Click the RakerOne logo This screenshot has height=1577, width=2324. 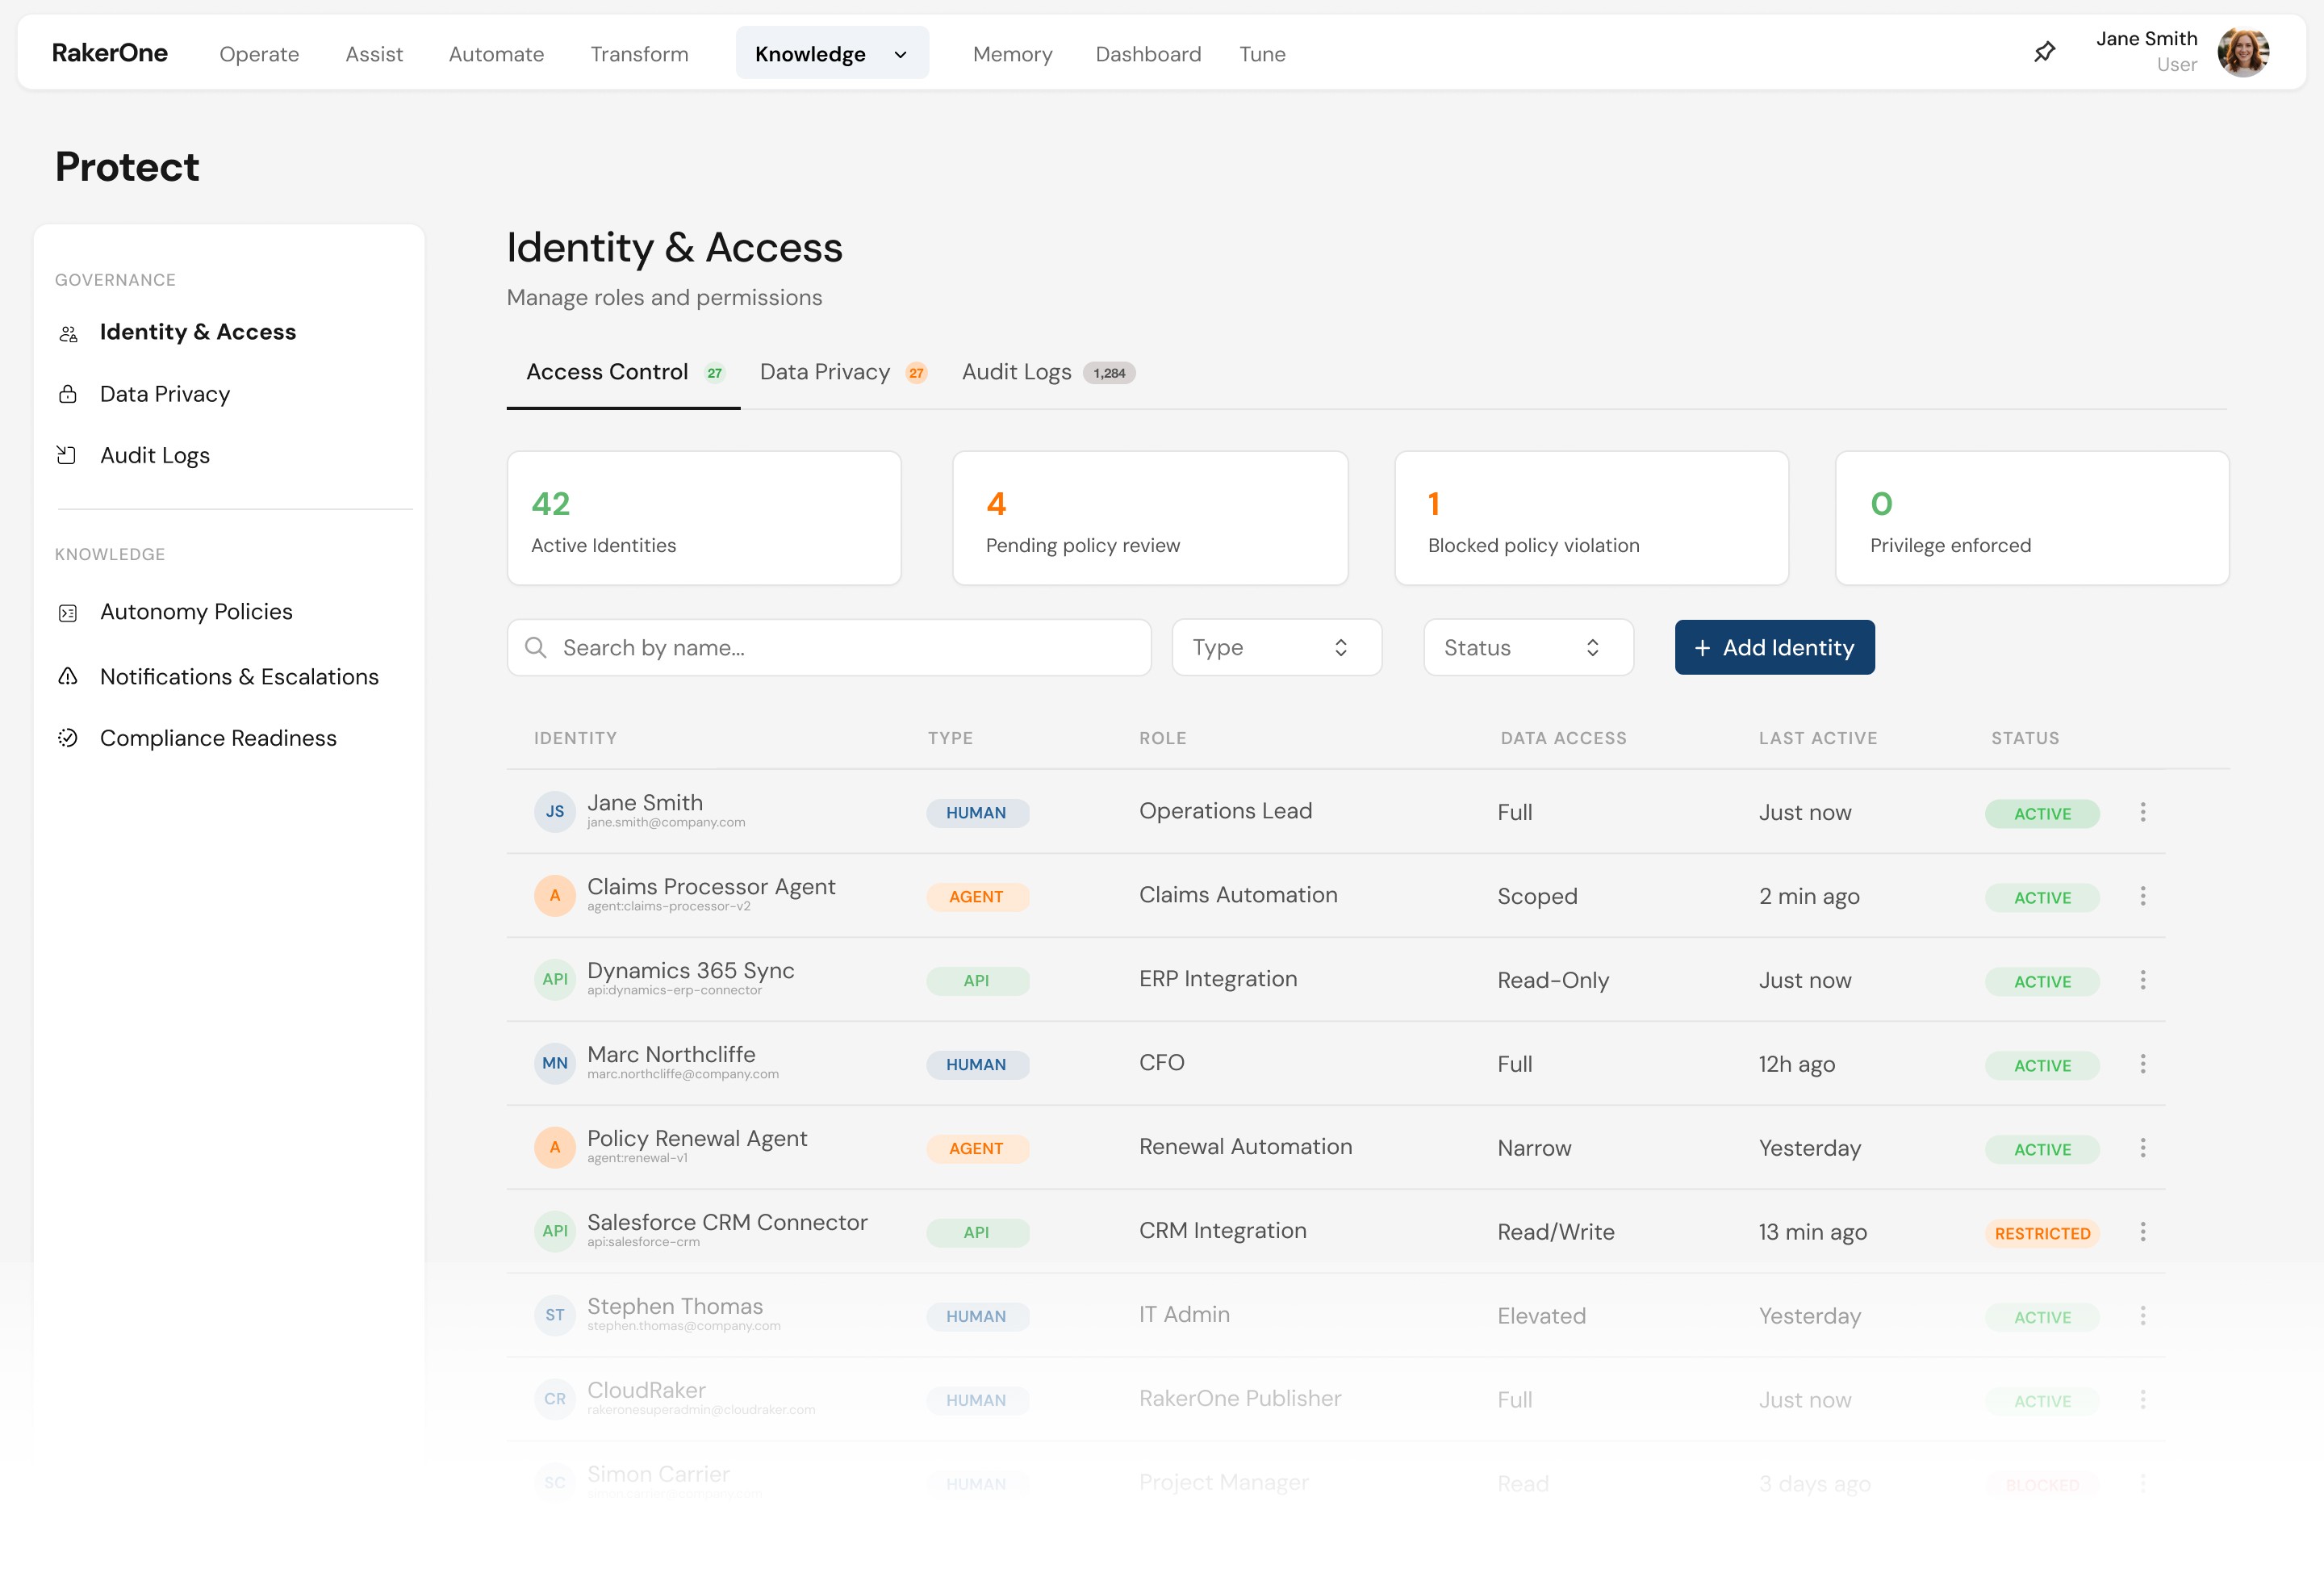click(x=110, y=52)
